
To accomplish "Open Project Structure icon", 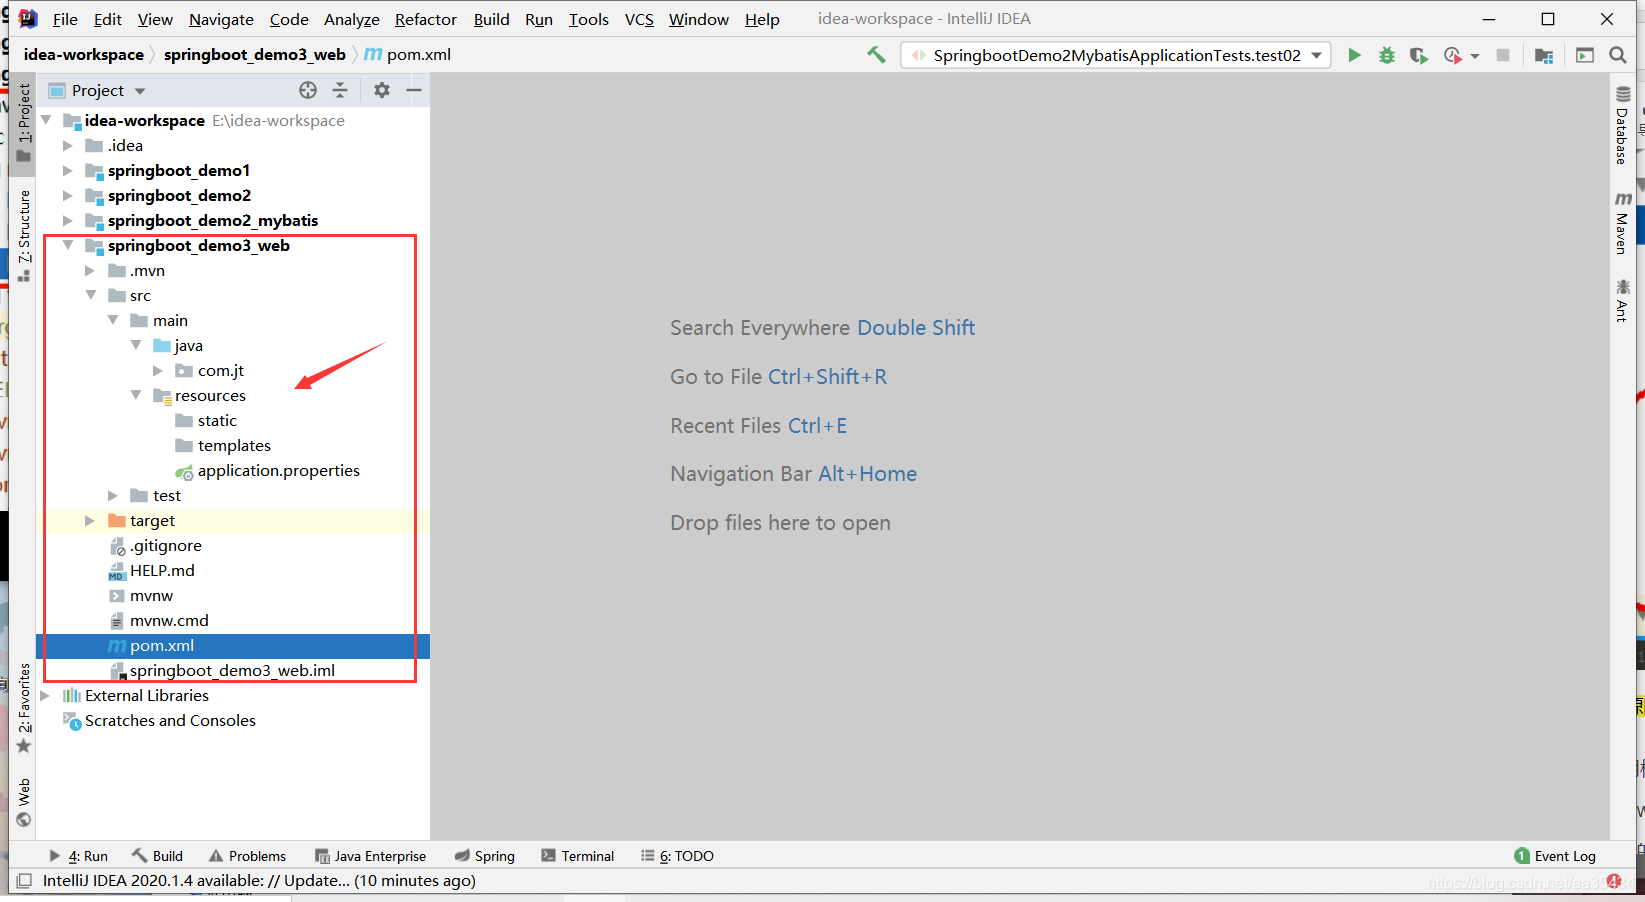I will (1544, 55).
